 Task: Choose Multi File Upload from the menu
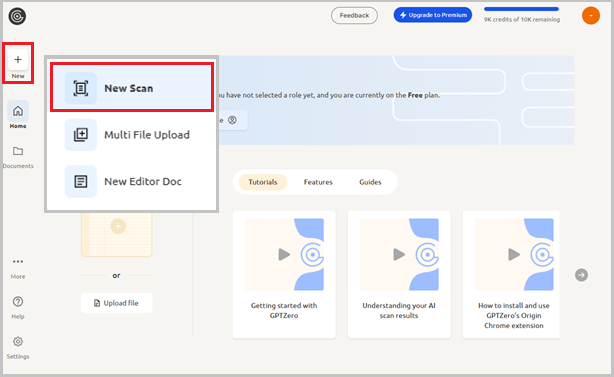coord(132,135)
